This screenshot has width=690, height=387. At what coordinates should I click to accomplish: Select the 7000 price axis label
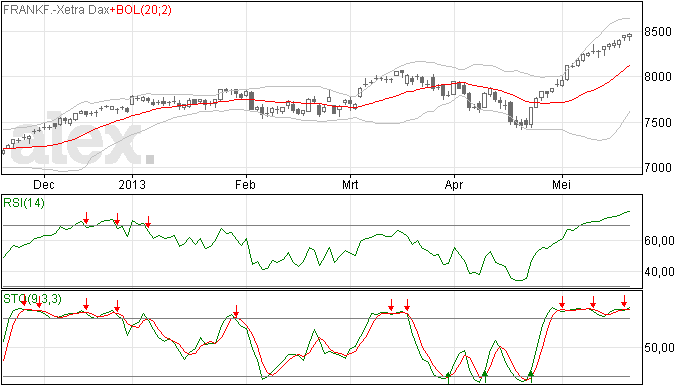658,168
